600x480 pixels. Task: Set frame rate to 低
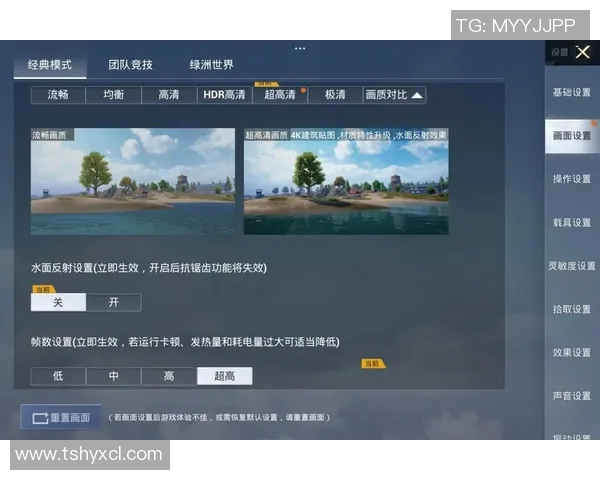pyautogui.click(x=58, y=376)
